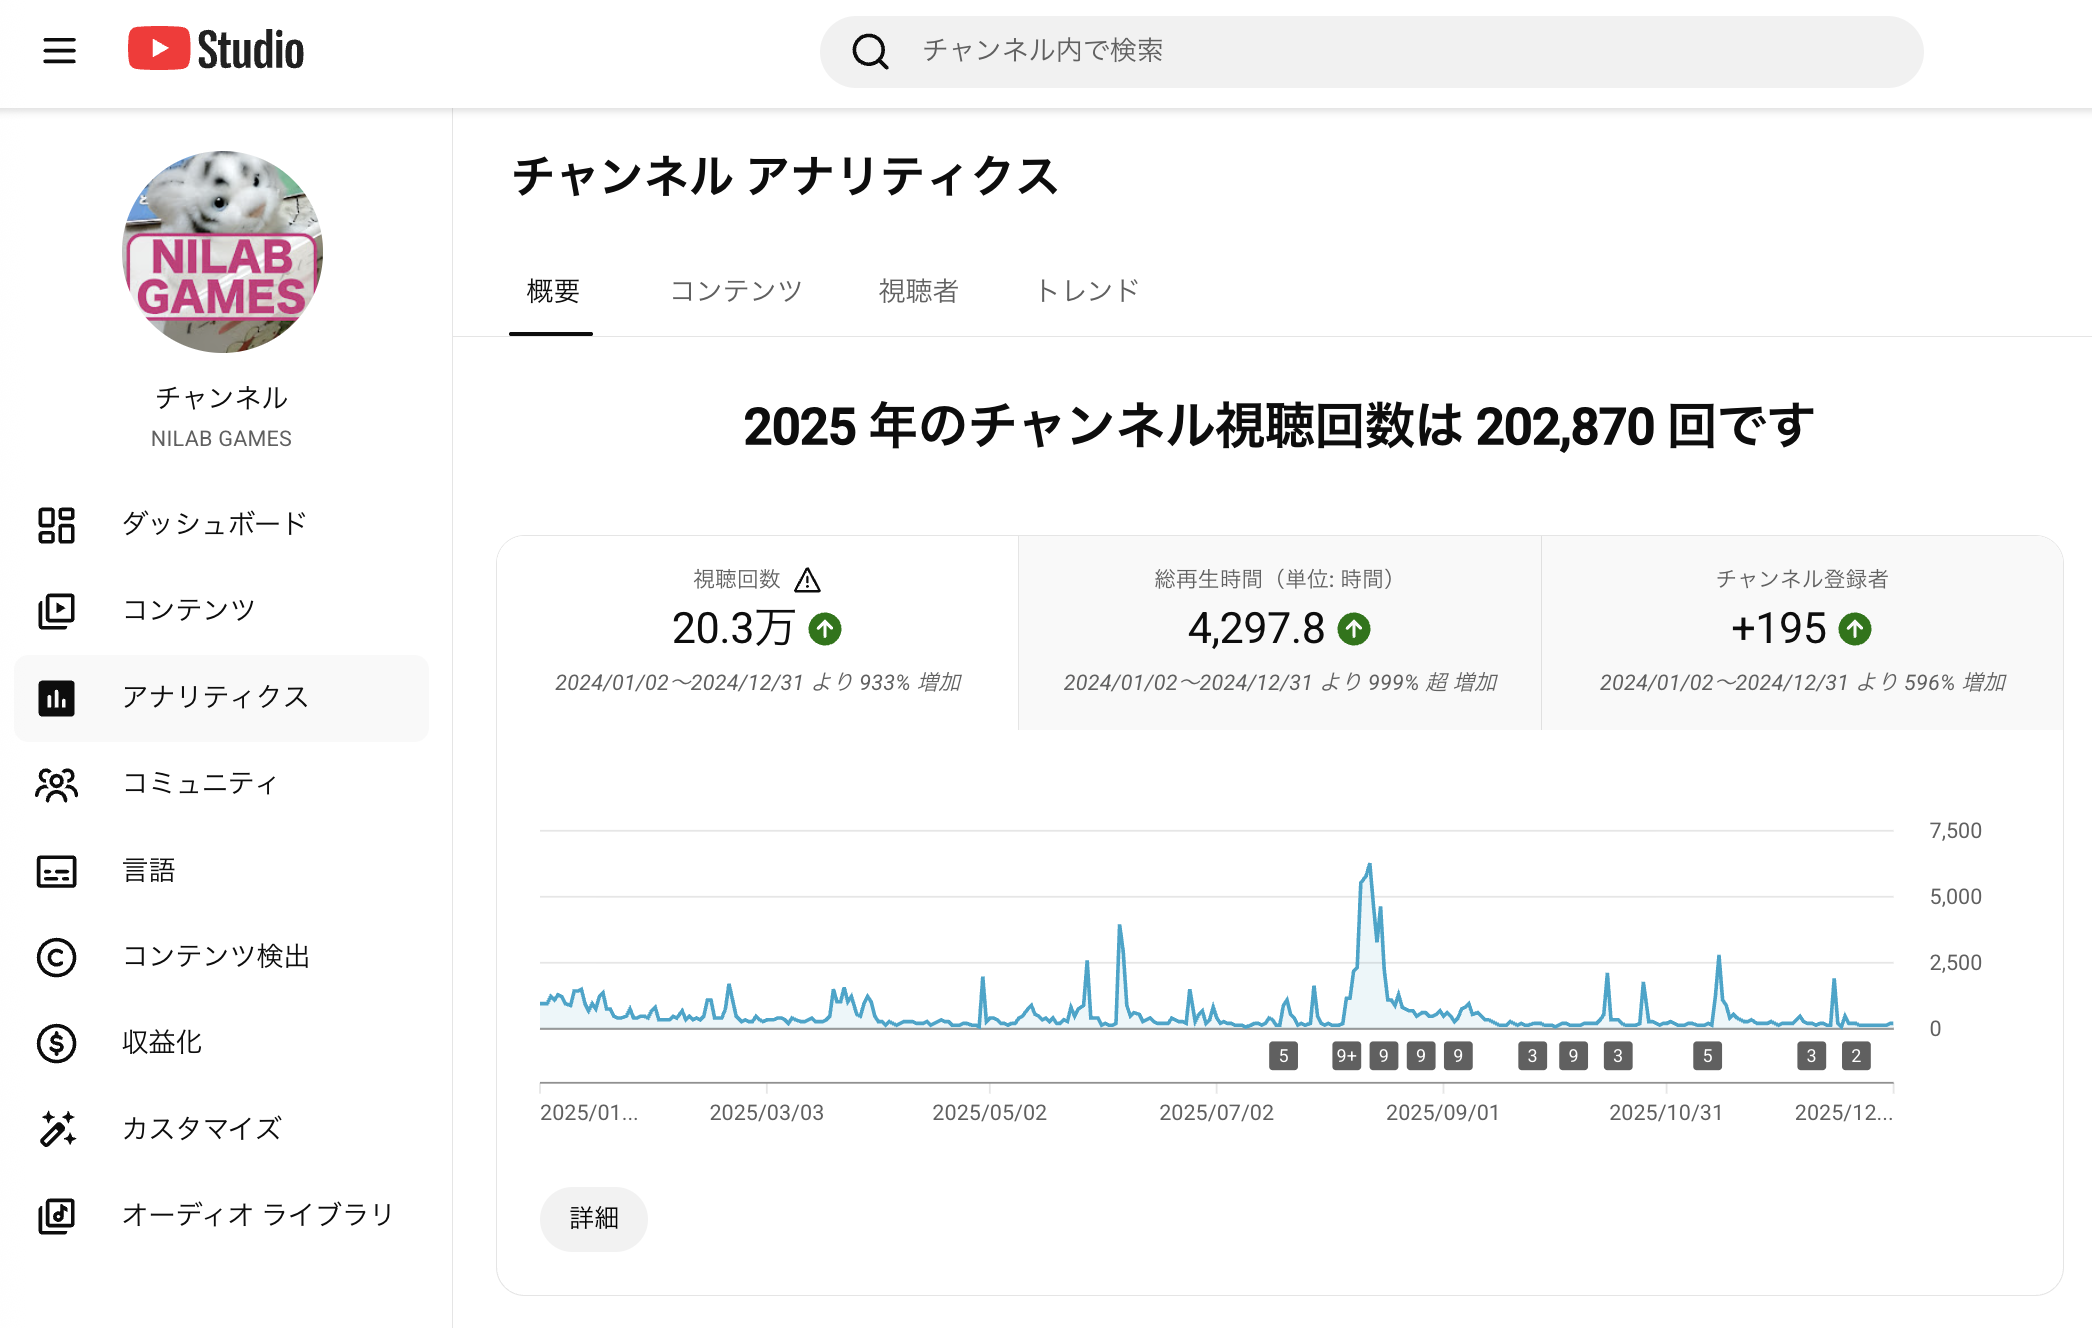
Task: Click the YouTube Studio logo
Action: (216, 50)
